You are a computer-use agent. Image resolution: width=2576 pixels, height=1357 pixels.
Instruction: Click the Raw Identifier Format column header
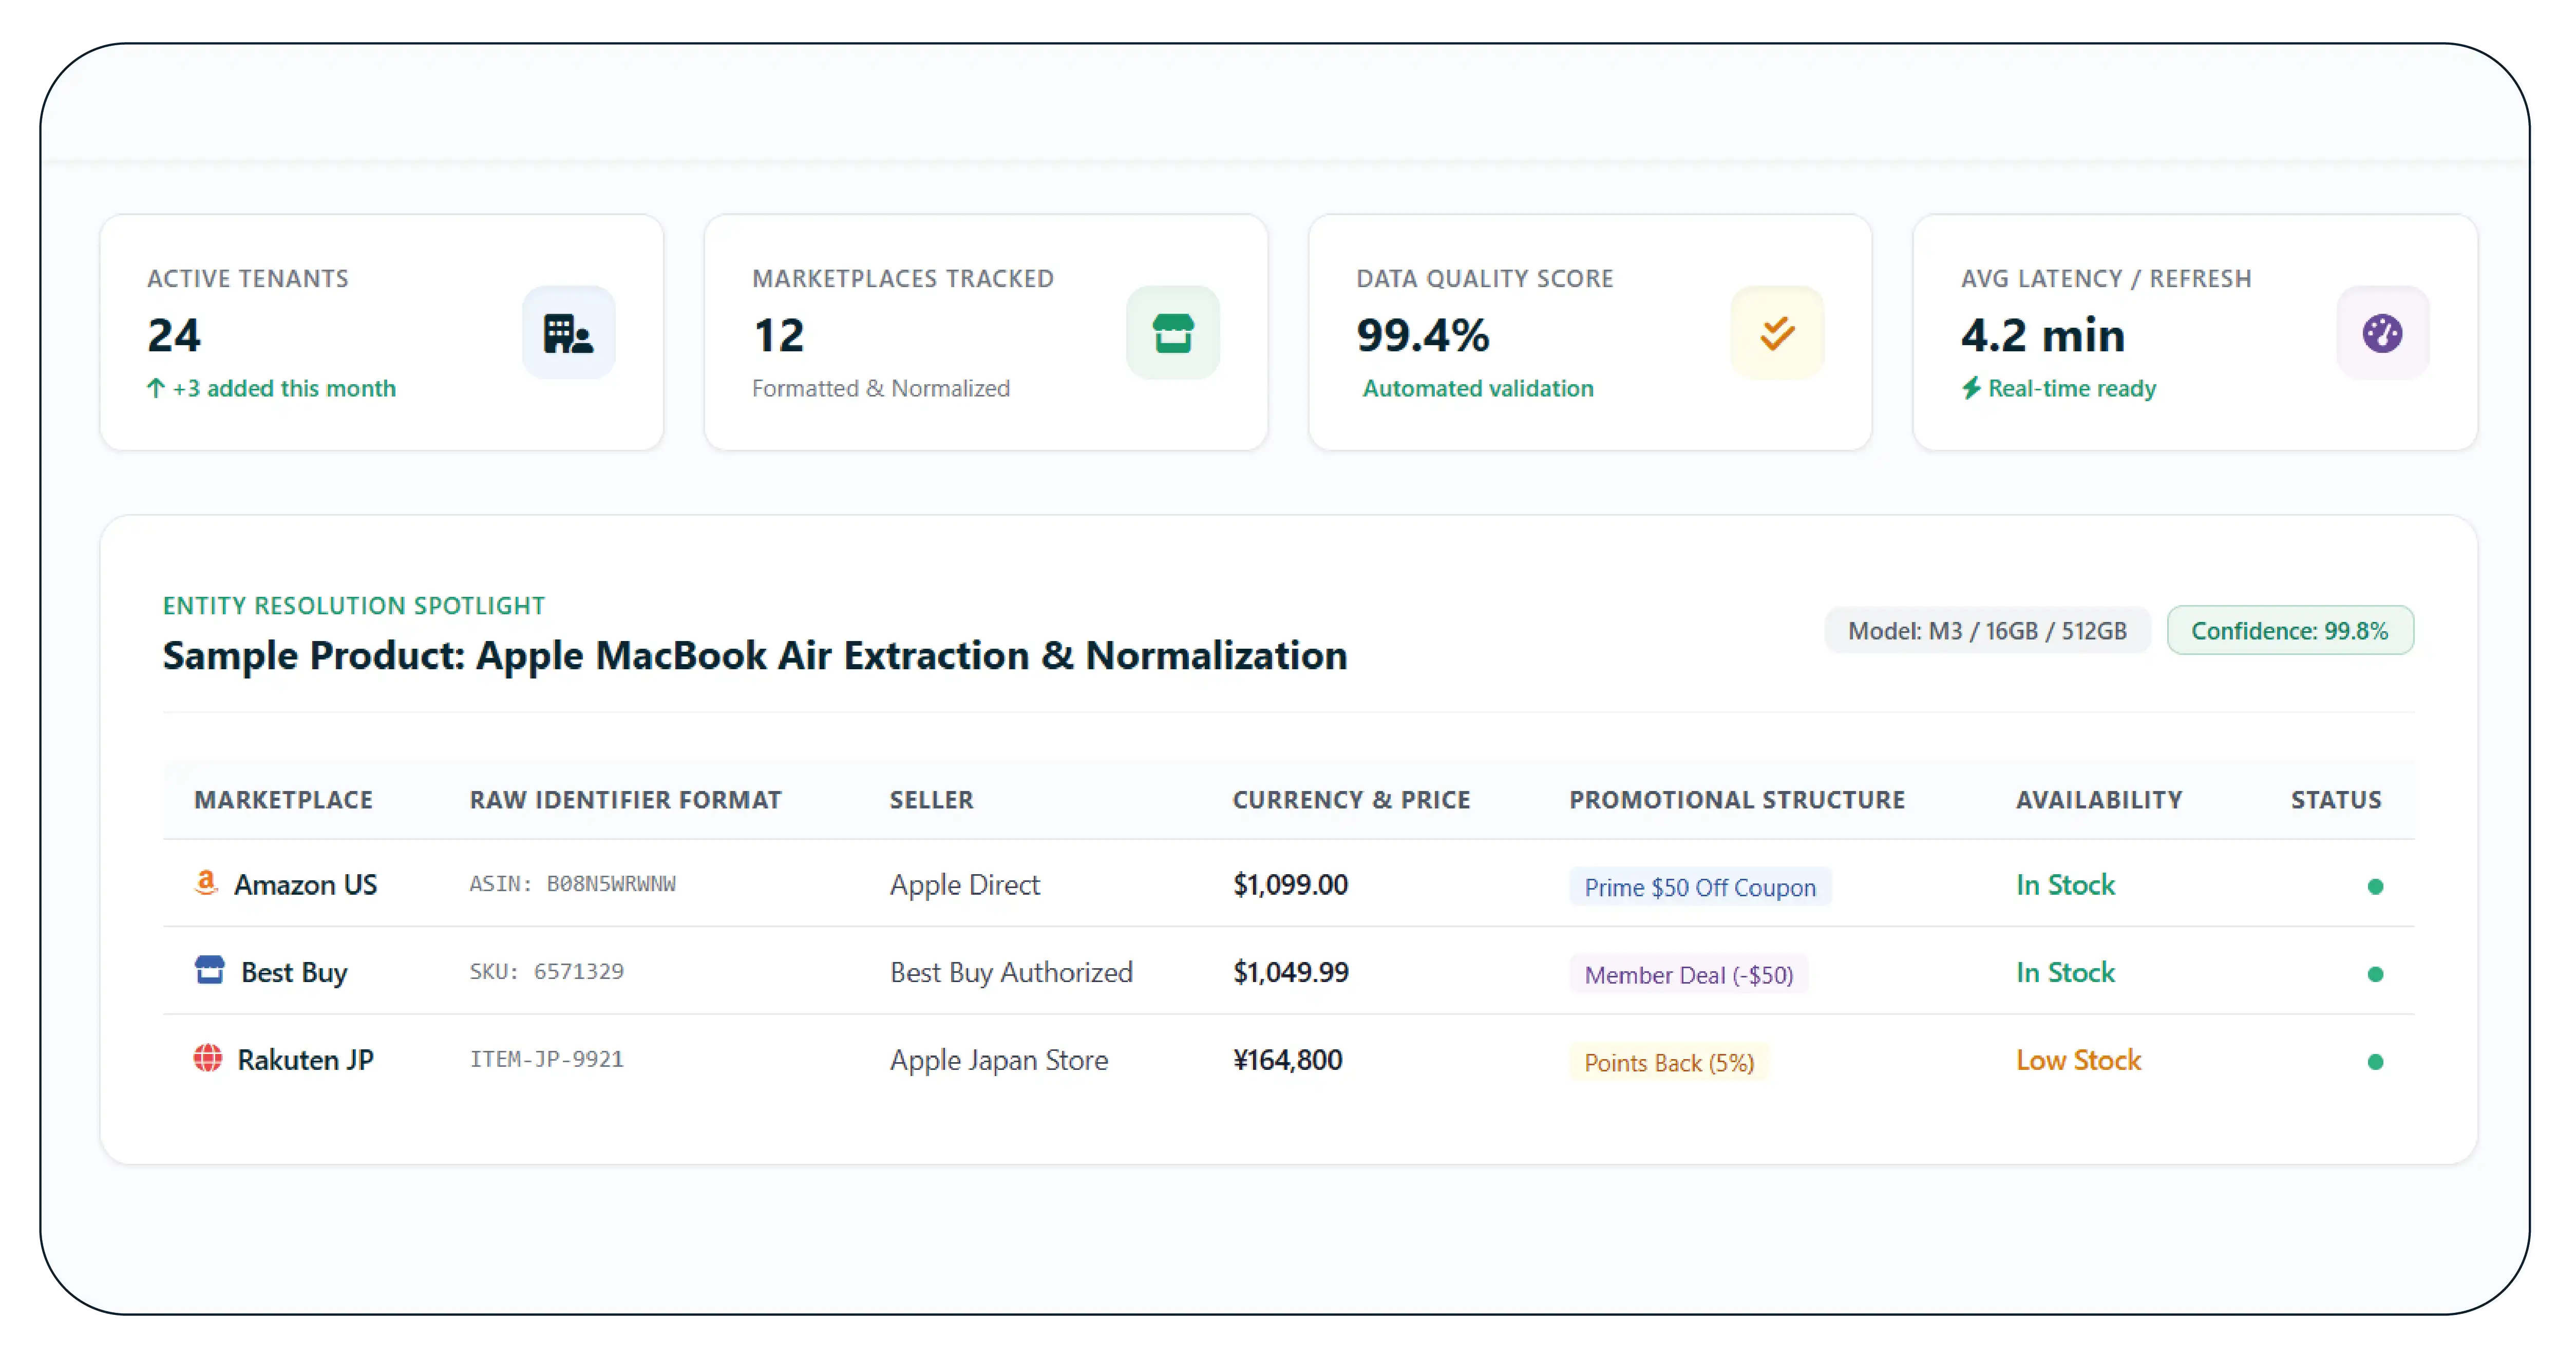coord(626,800)
